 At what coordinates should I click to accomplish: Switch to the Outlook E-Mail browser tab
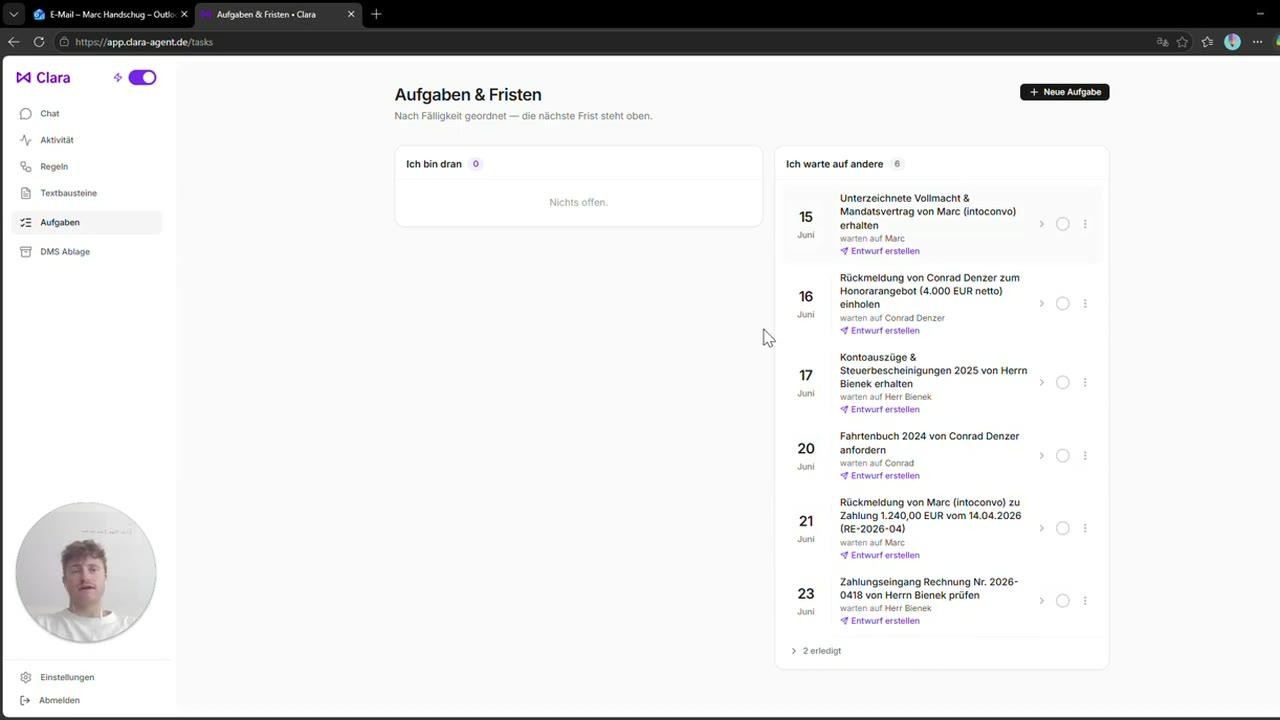(109, 14)
